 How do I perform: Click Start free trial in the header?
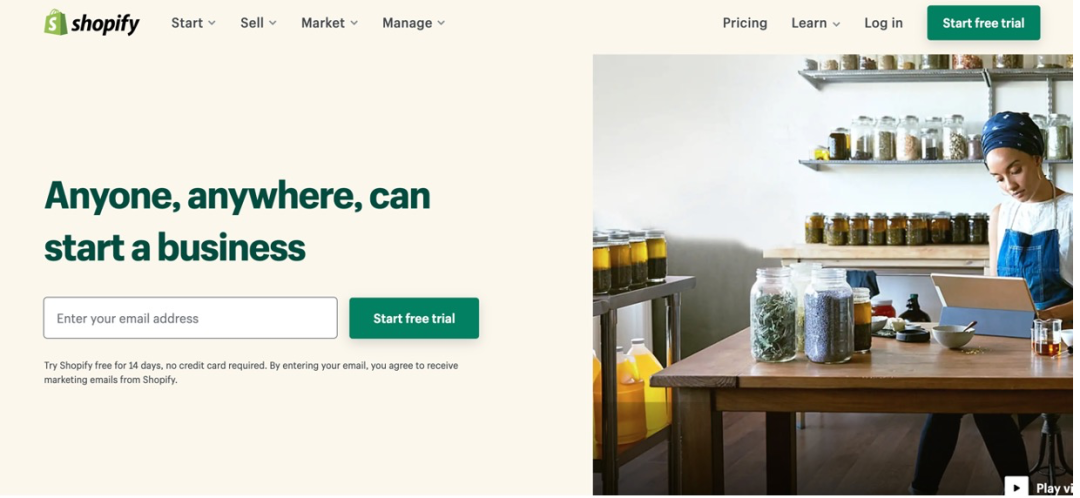tap(983, 23)
